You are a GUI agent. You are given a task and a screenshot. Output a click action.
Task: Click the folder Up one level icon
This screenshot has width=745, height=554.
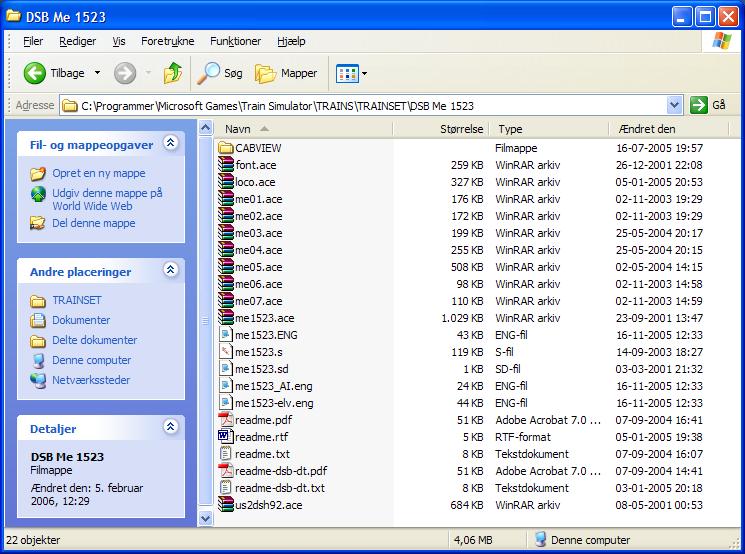[172, 73]
